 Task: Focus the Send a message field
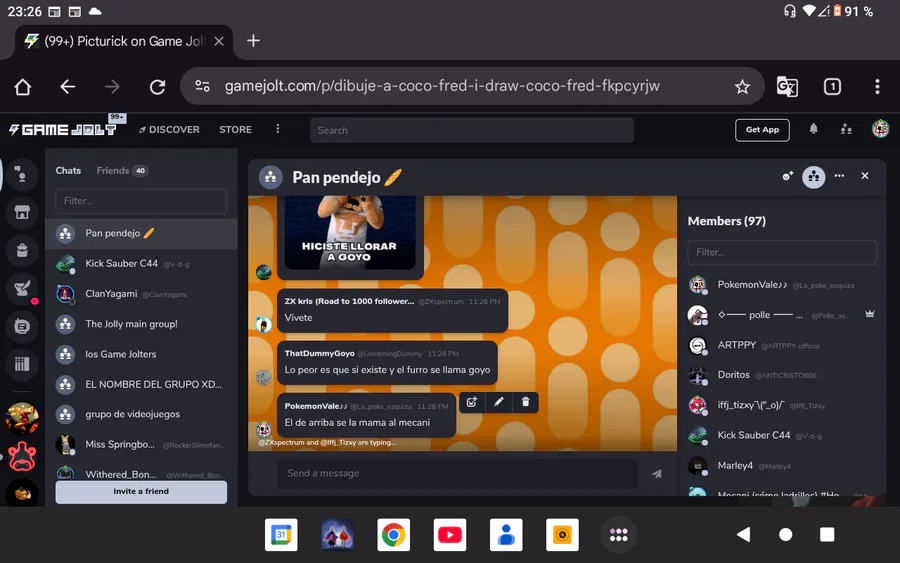point(457,473)
